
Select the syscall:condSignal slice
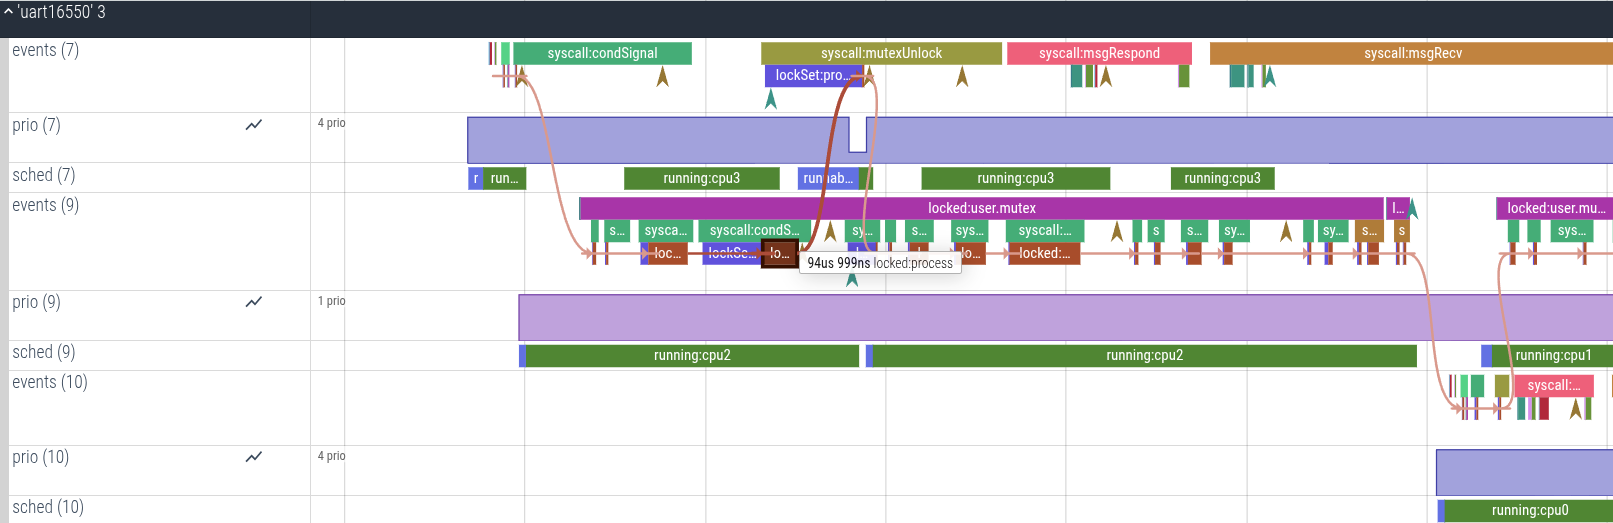coord(602,53)
